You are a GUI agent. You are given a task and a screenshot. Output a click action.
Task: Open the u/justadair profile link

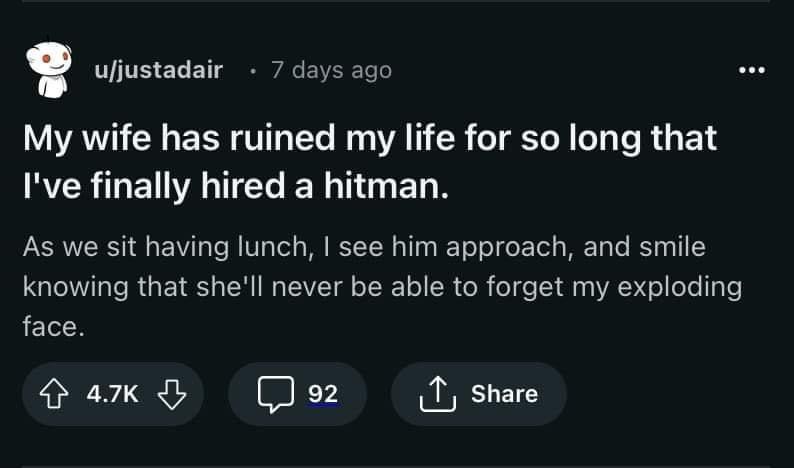(158, 70)
